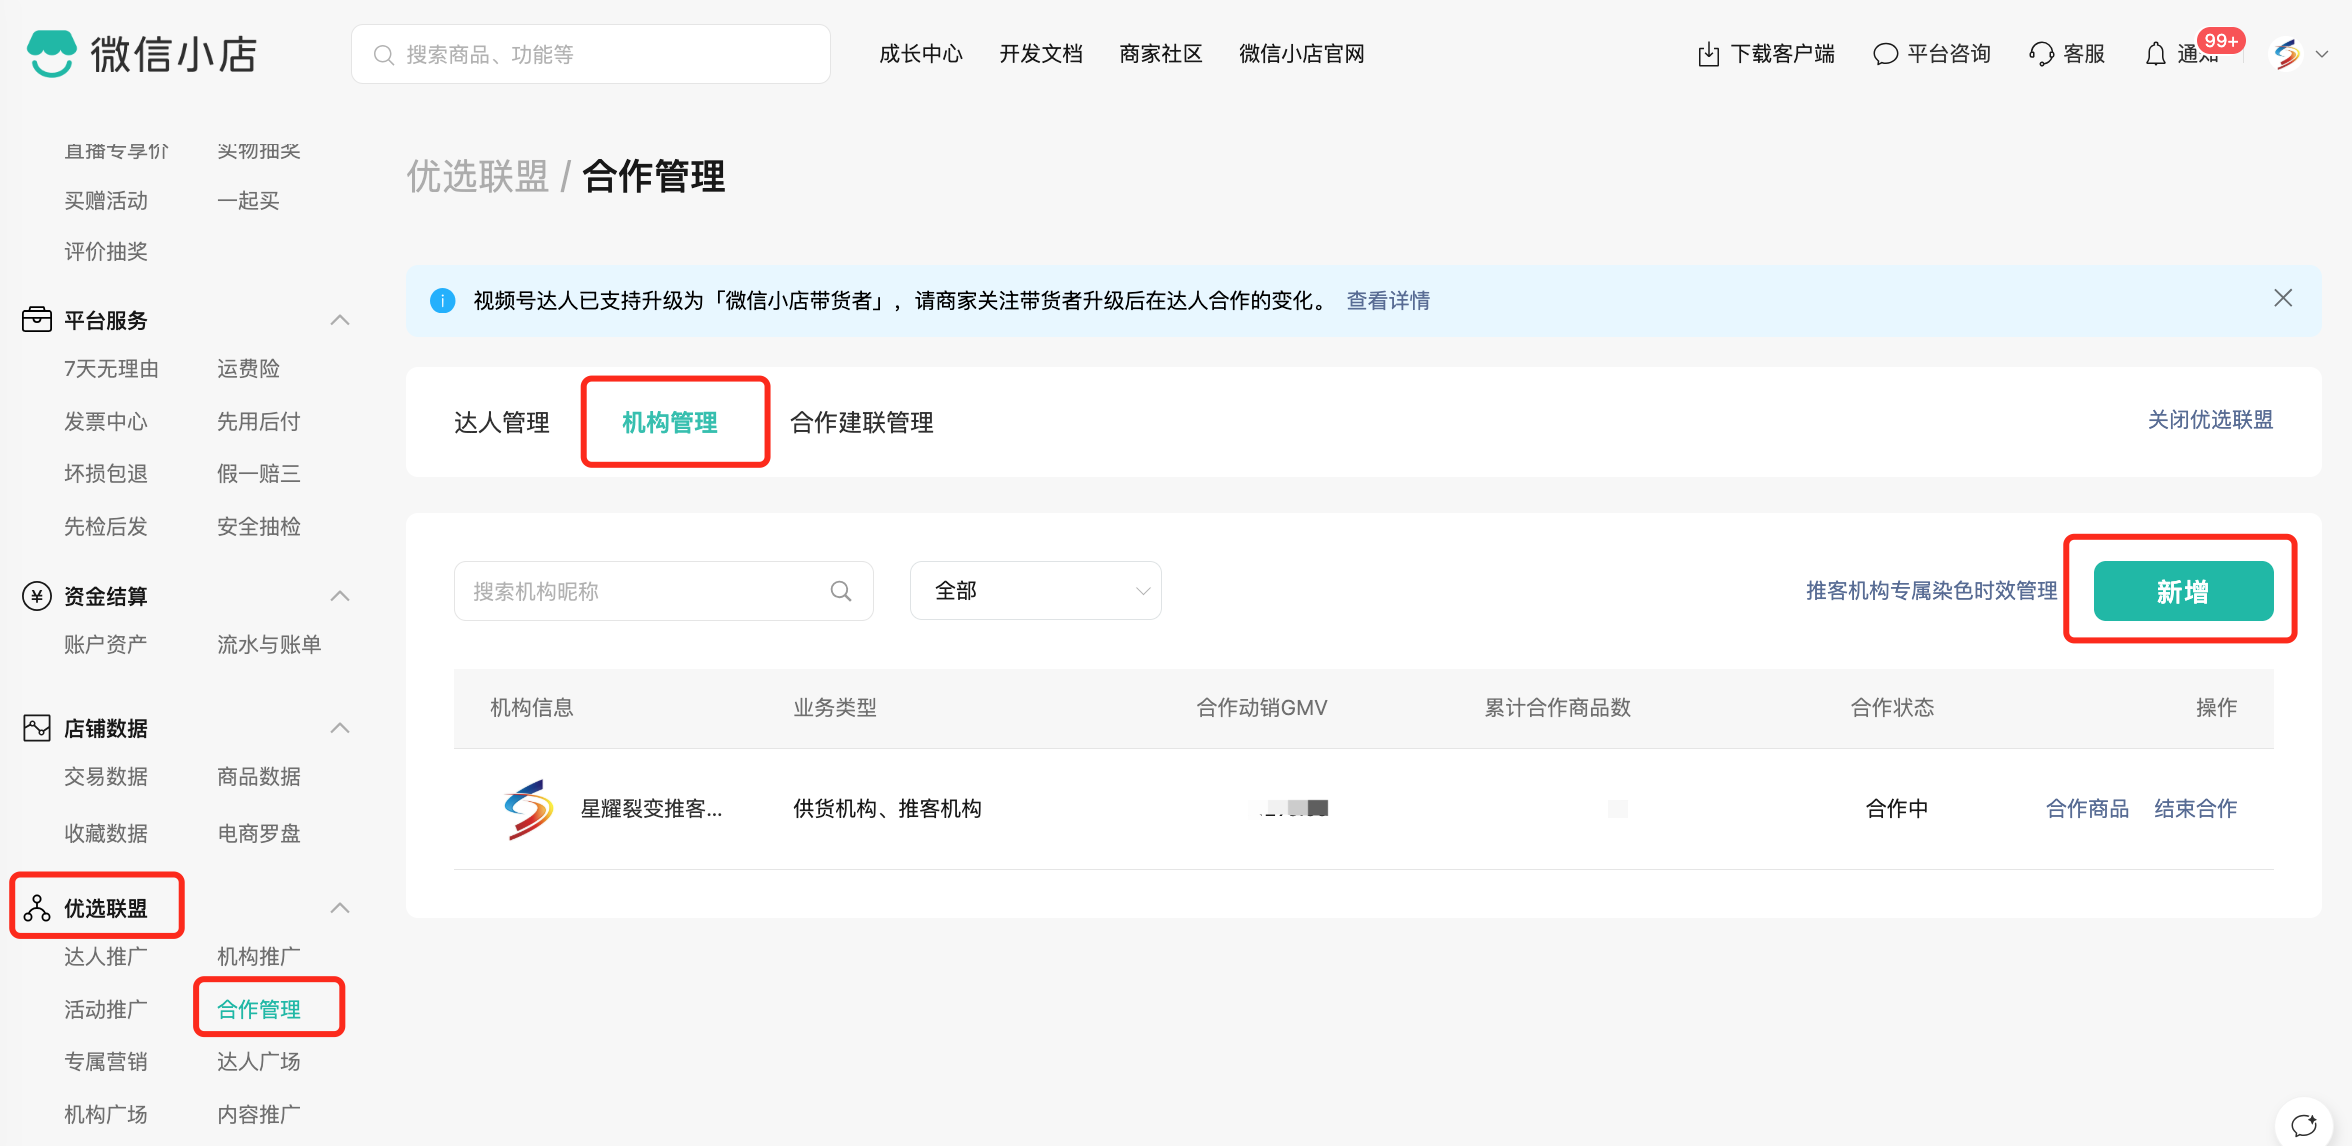Viewport: 2352px width, 1146px height.
Task: Click the 下载客户端 download icon
Action: point(1708,54)
